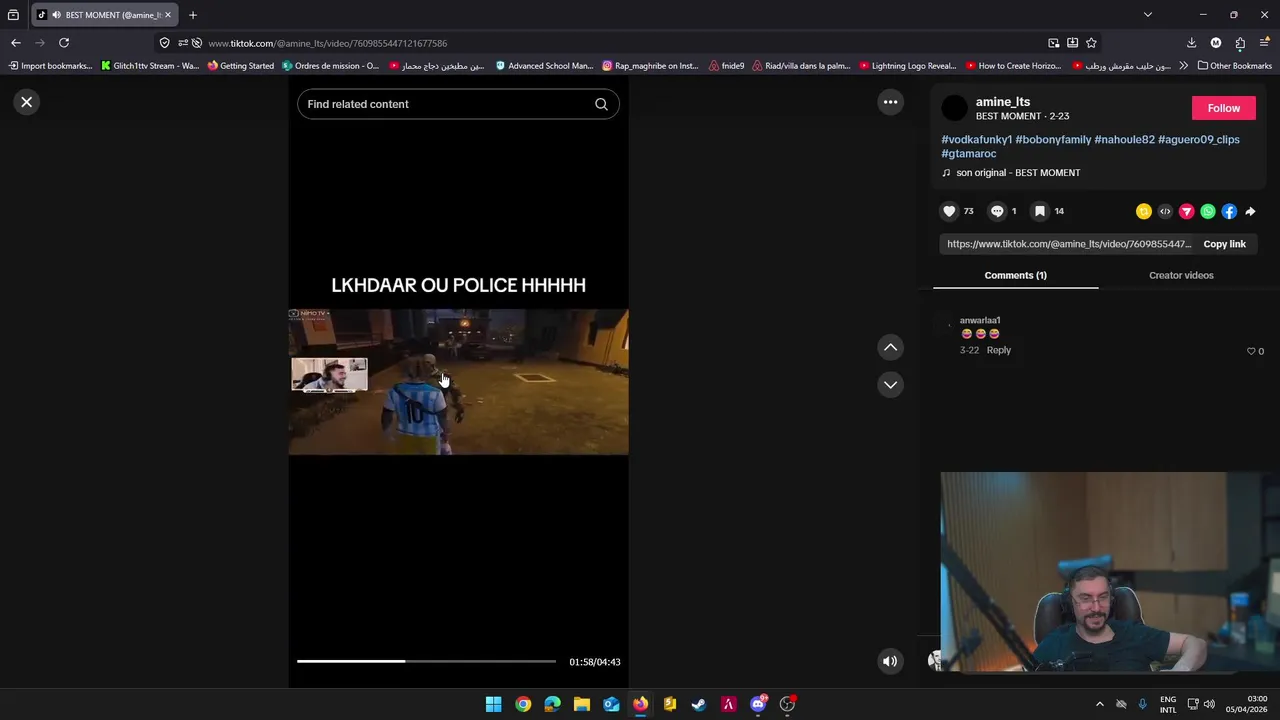This screenshot has width=1280, height=720.
Task: Open the Firefox View icon left of tabs
Action: tap(13, 15)
